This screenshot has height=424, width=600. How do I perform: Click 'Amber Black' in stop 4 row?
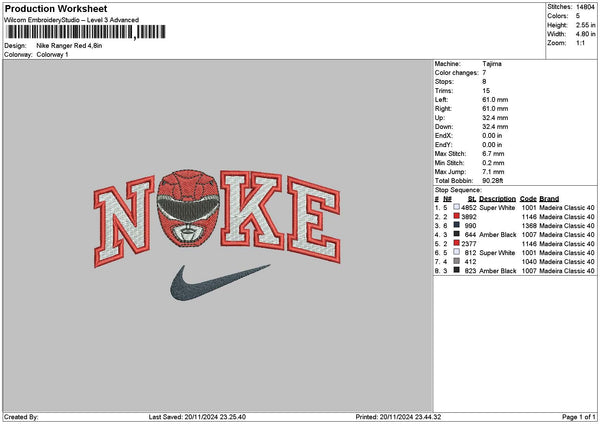(x=498, y=235)
